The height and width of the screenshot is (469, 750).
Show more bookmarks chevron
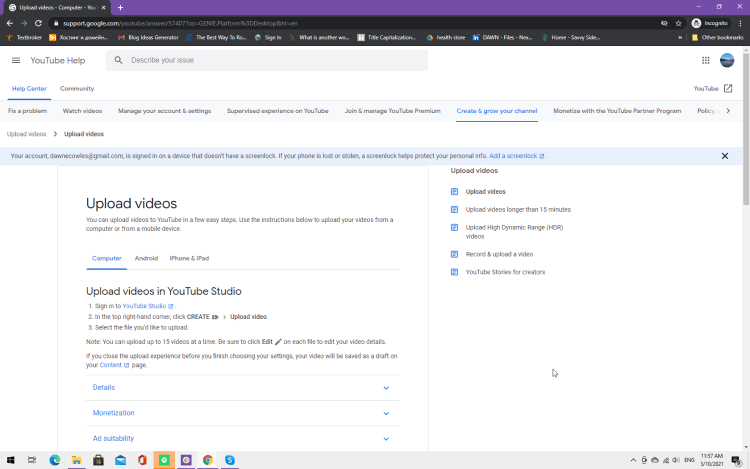click(680, 37)
